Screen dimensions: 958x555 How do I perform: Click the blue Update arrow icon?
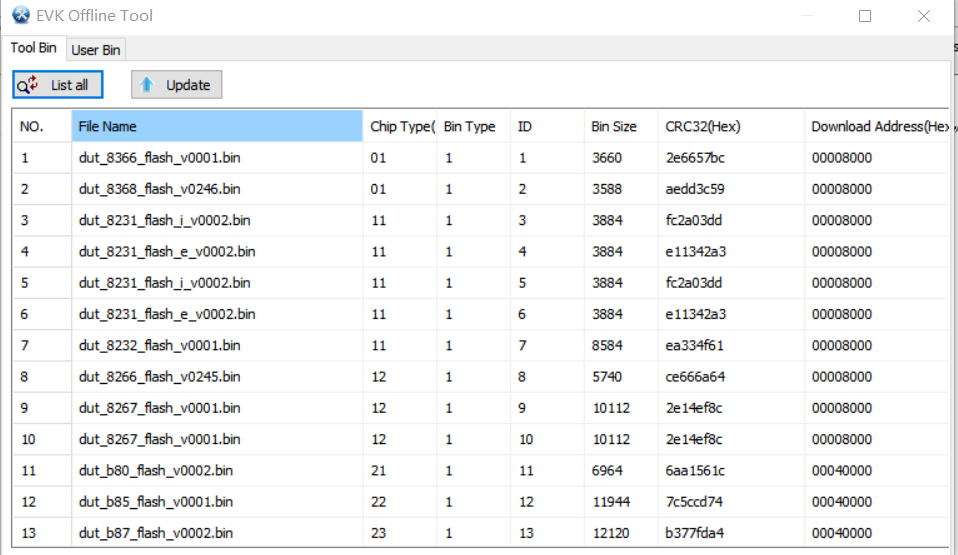147,84
